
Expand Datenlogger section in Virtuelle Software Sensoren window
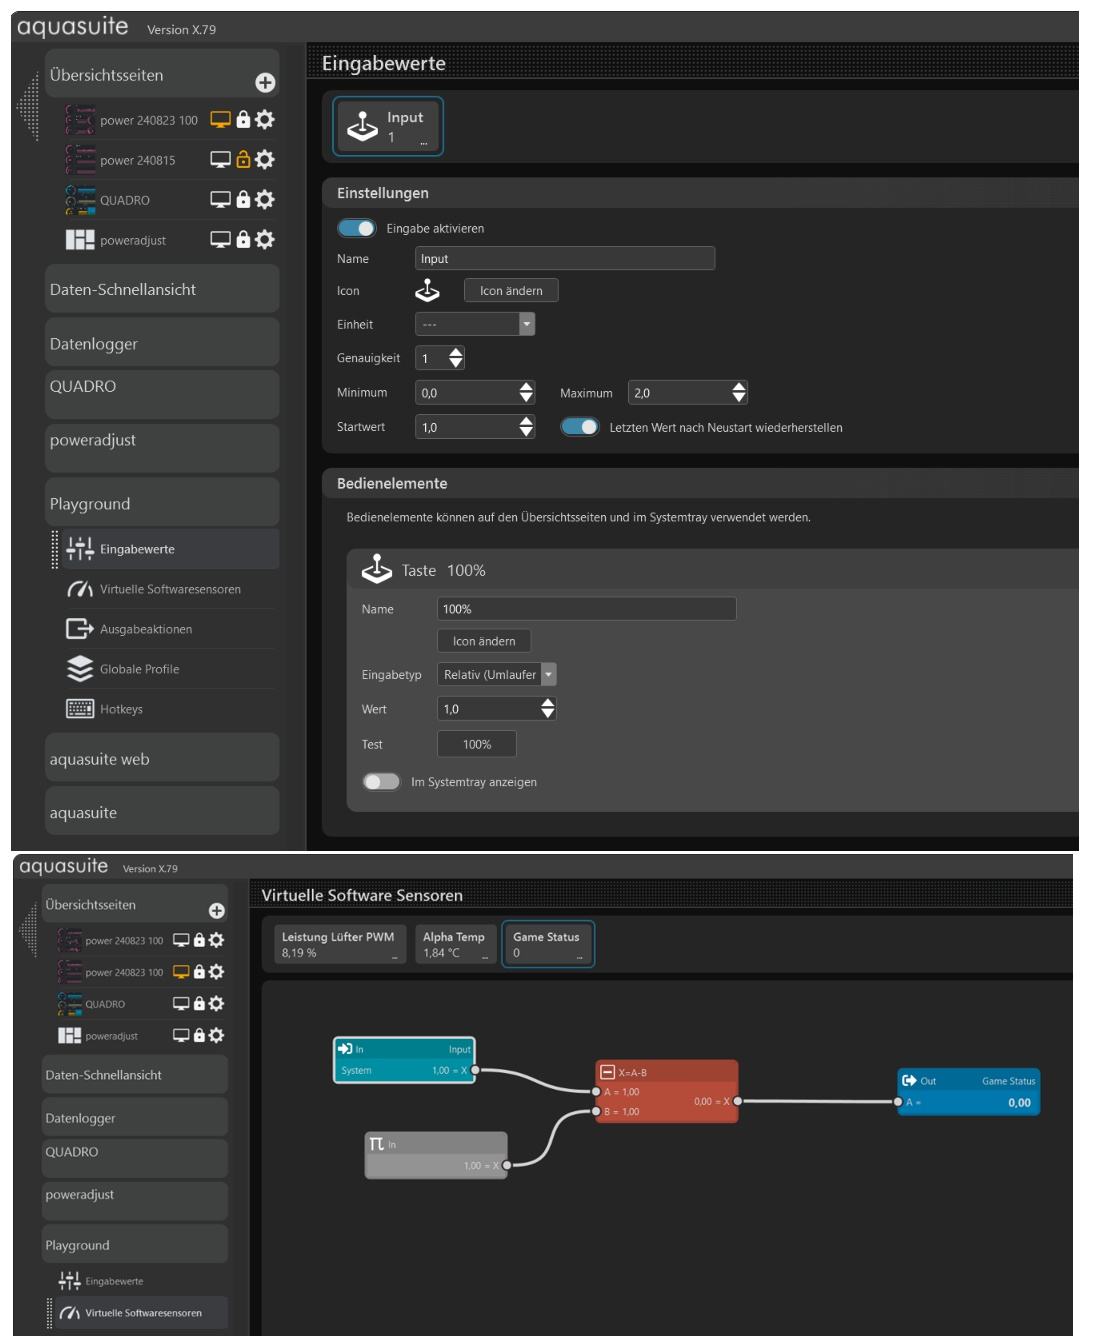135,1118
